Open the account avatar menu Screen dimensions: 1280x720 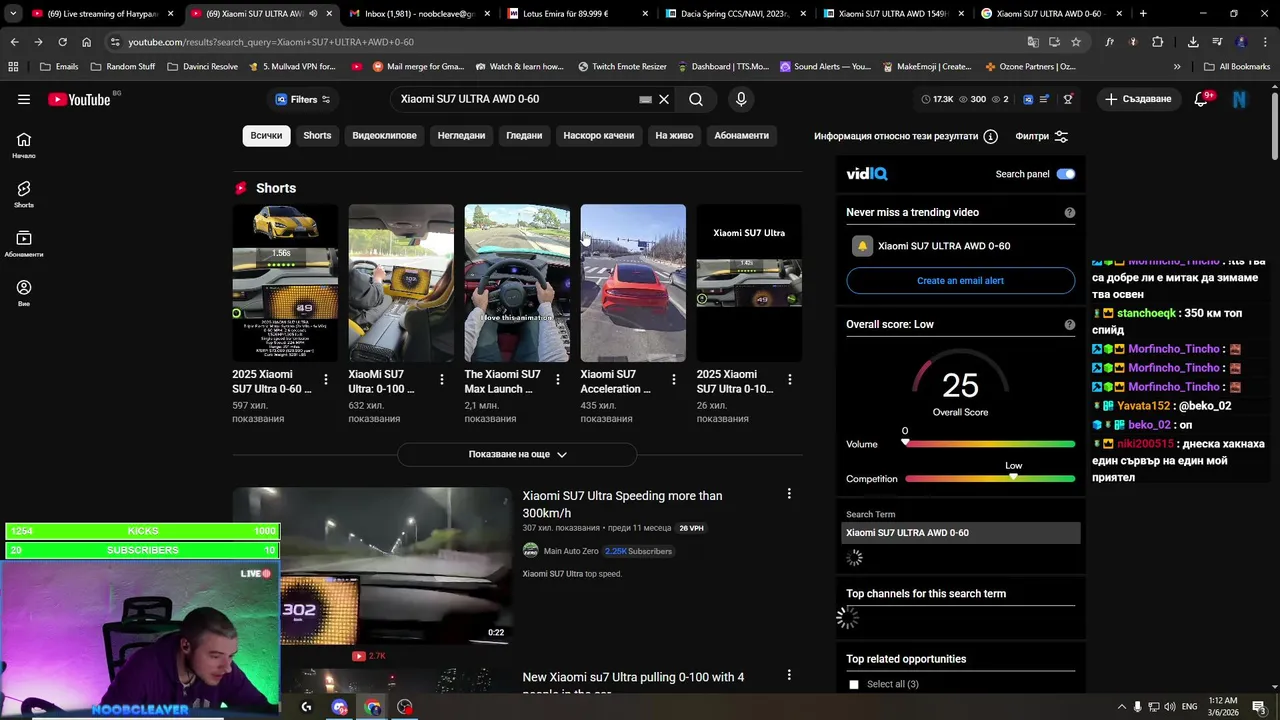tap(1240, 99)
